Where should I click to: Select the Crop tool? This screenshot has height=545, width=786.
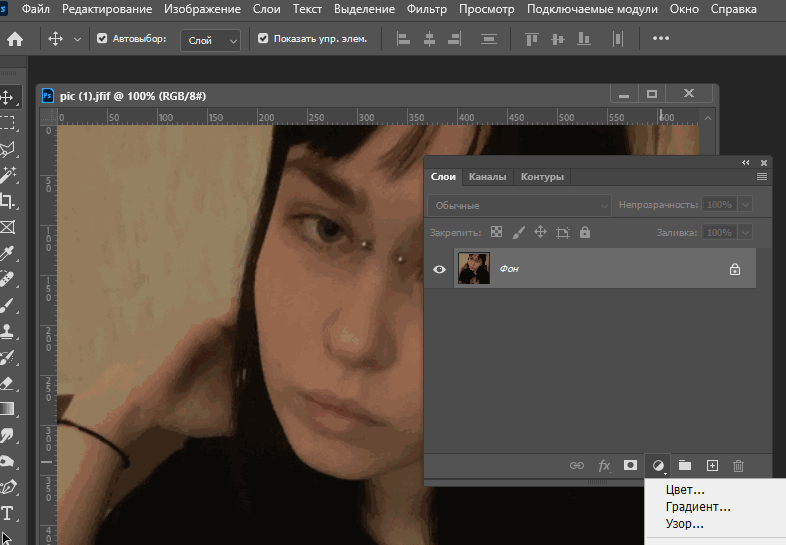[7, 201]
